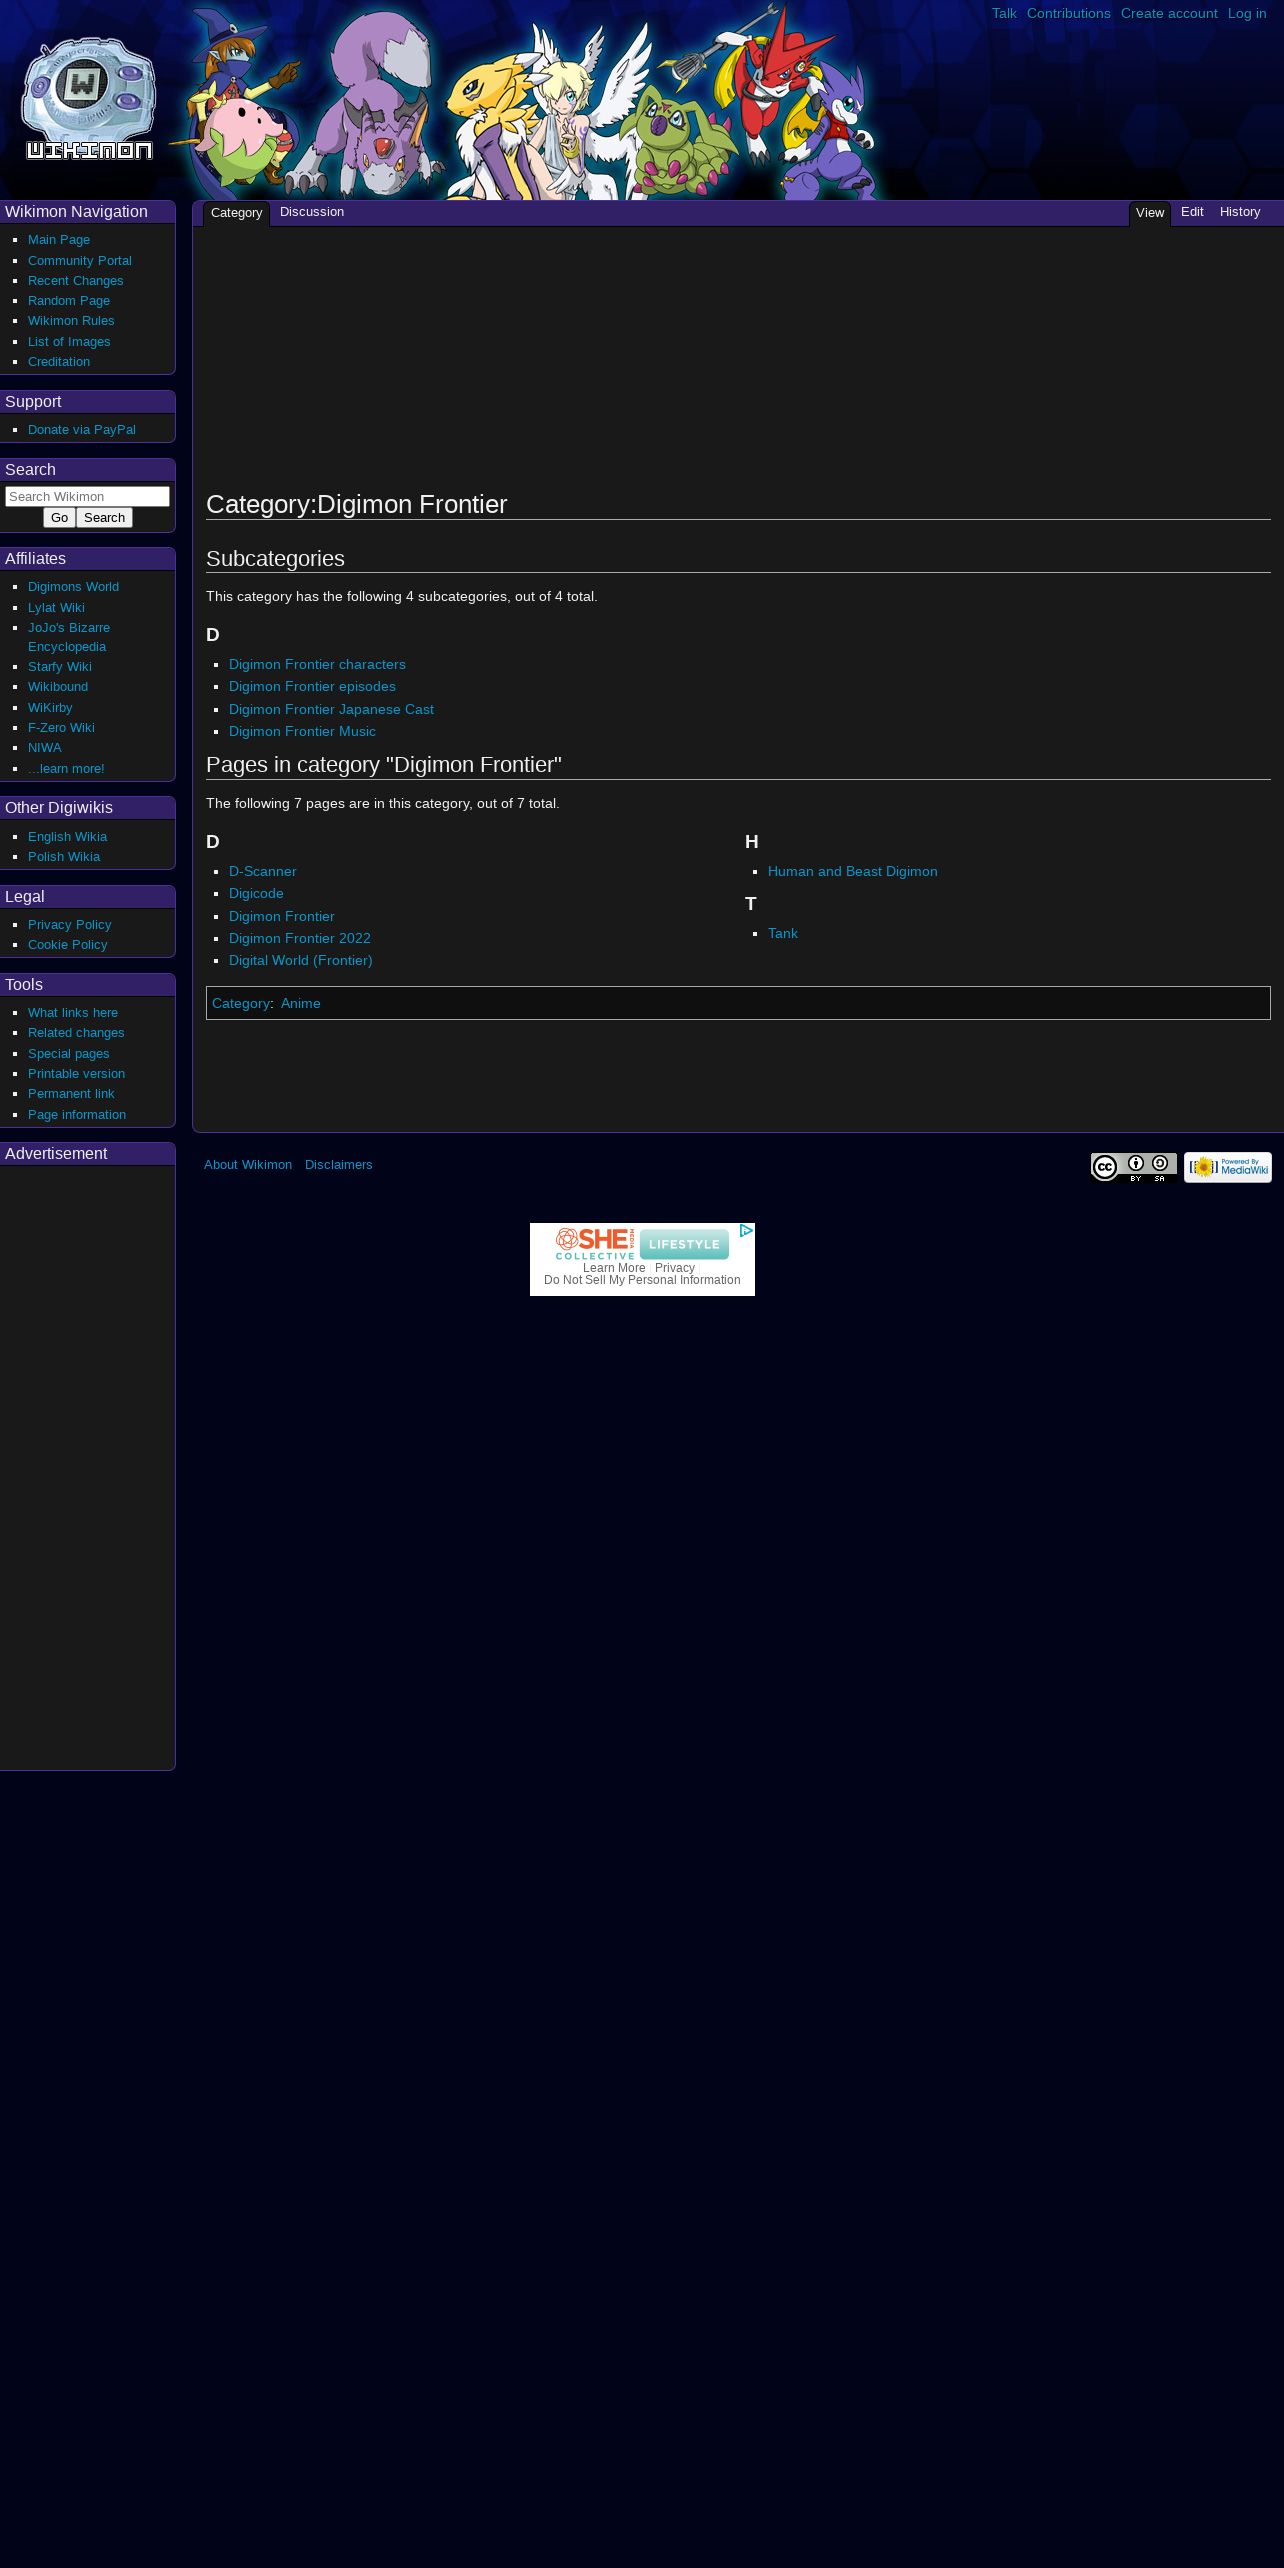
Task: Click What links here
Action: [x=73, y=1013]
